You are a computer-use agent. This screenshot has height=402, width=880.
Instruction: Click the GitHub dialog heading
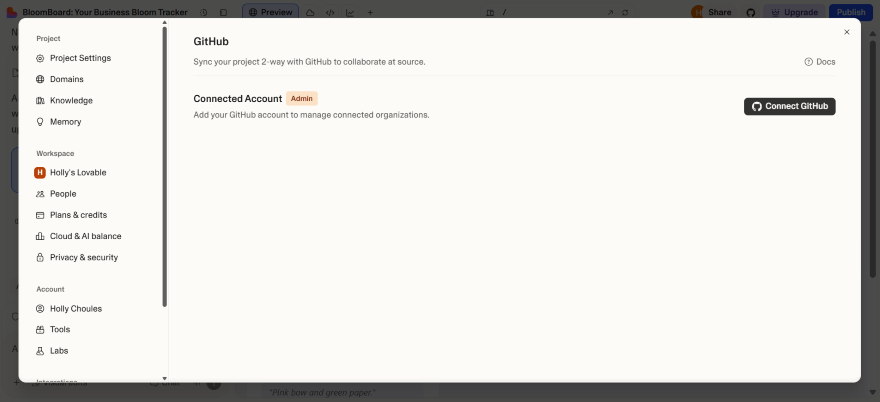[x=211, y=42]
